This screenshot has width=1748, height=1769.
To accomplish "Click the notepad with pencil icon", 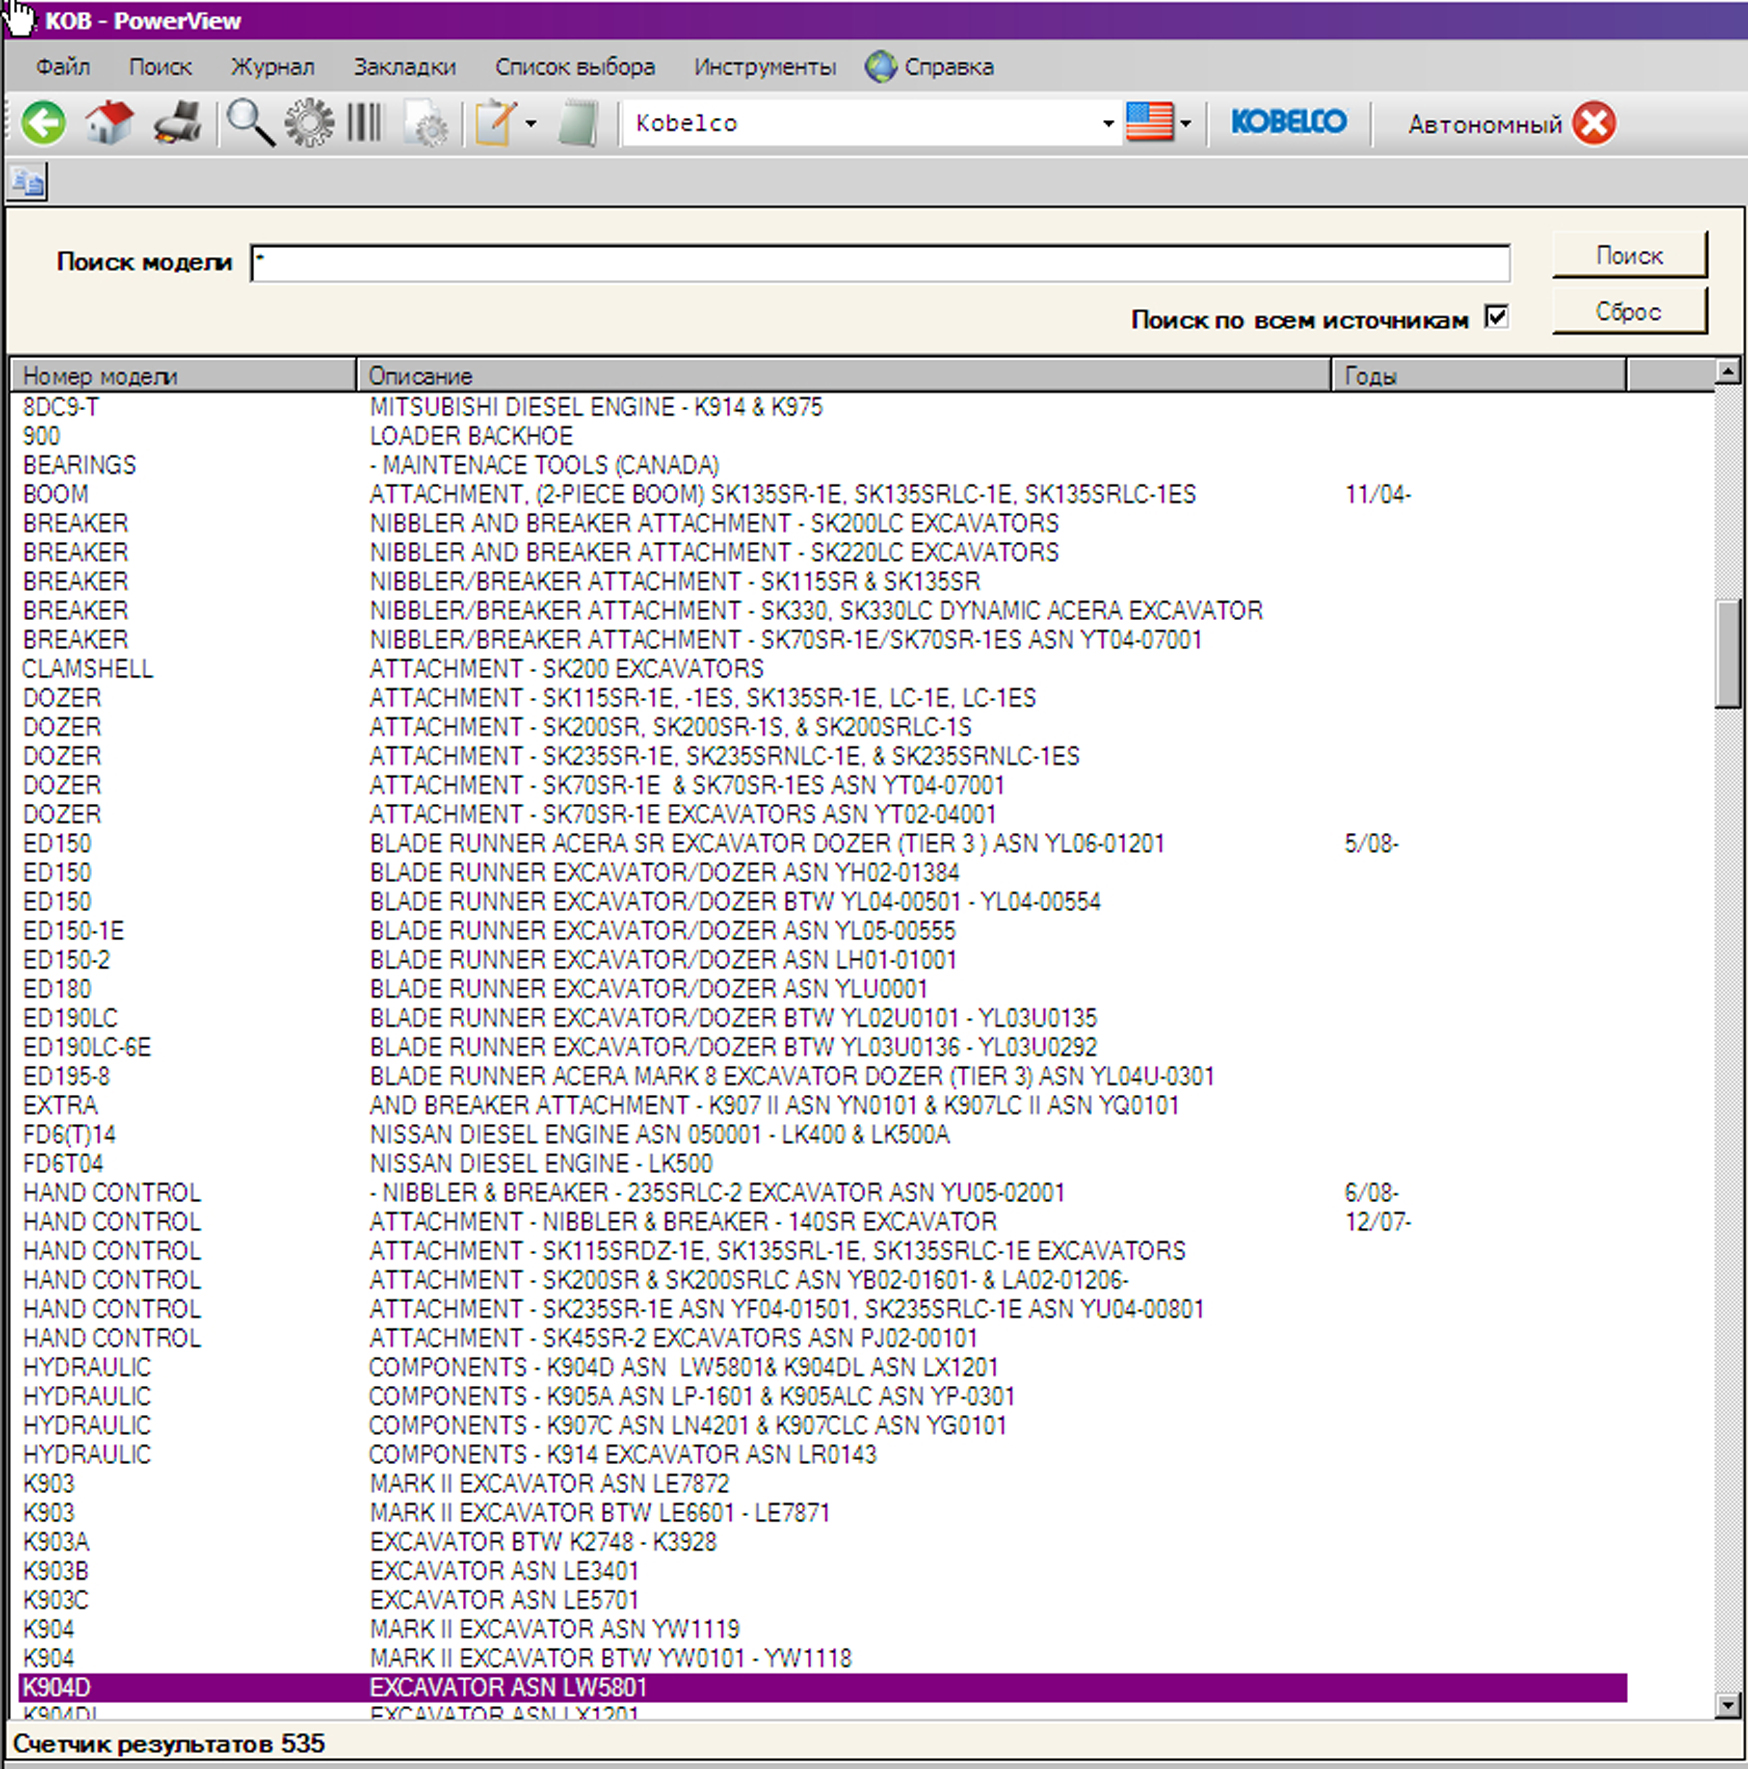I will (x=494, y=123).
